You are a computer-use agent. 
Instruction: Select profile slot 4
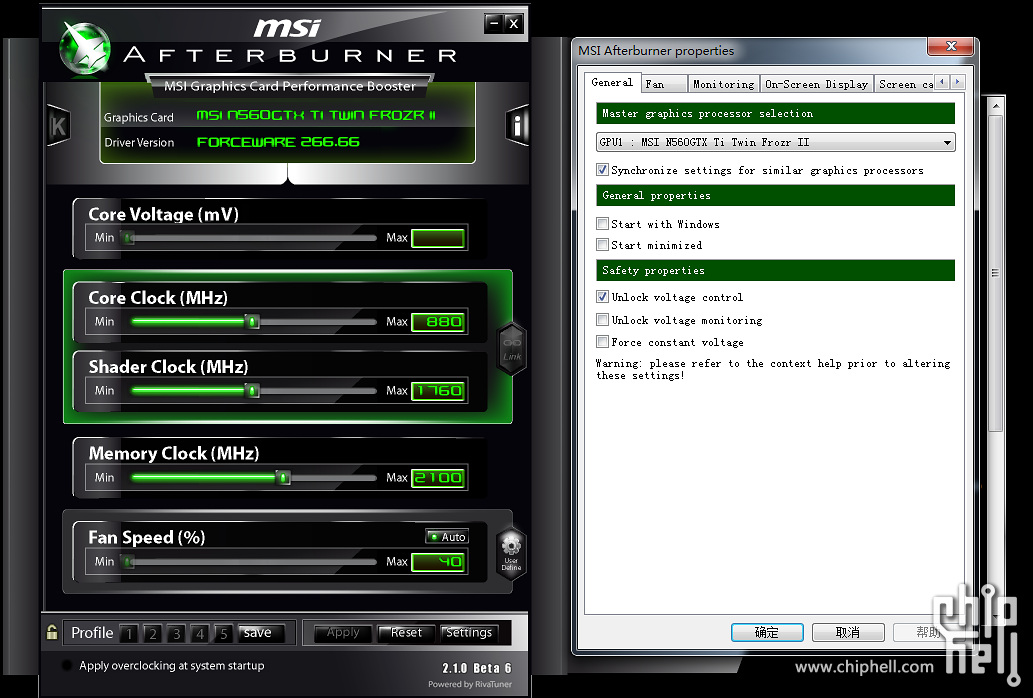(x=200, y=633)
